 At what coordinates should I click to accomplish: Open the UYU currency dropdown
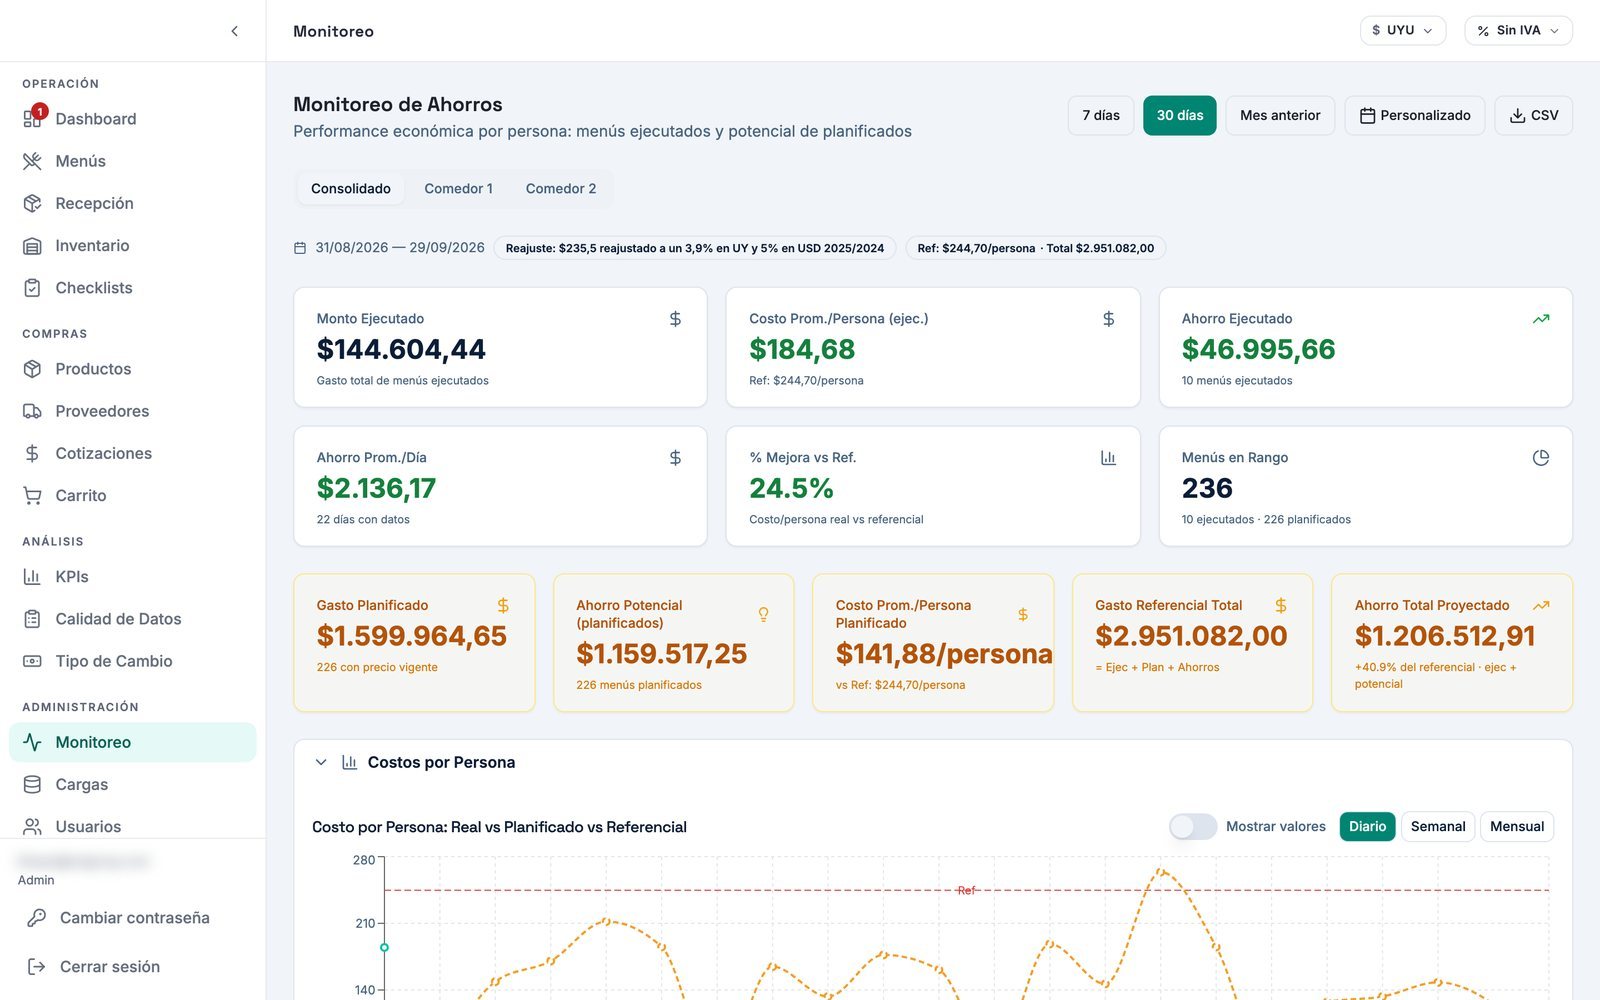(x=1403, y=30)
